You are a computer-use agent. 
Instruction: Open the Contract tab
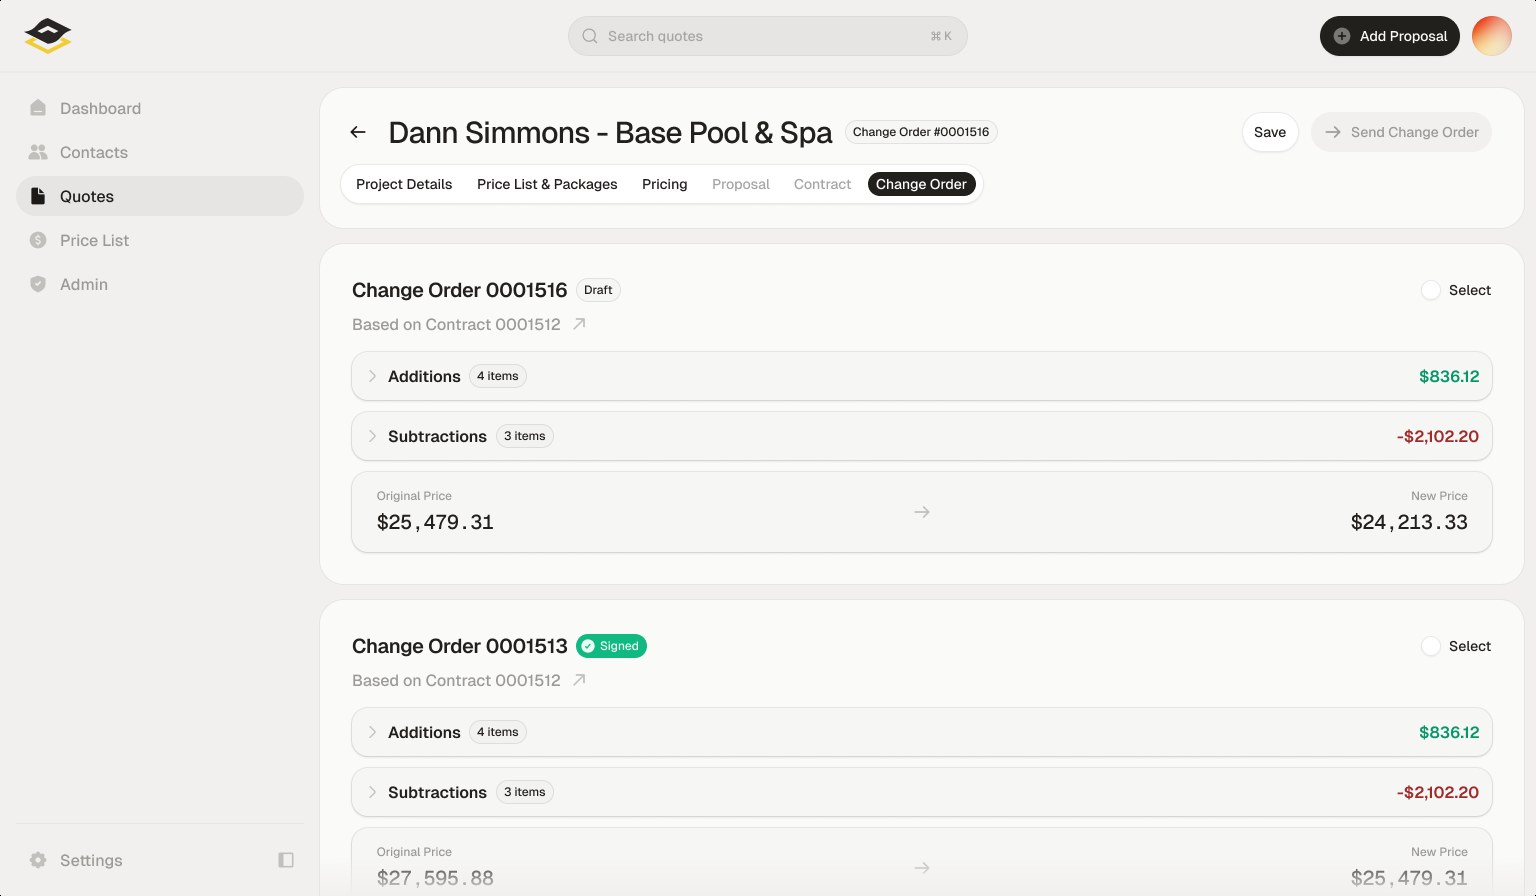tap(822, 184)
